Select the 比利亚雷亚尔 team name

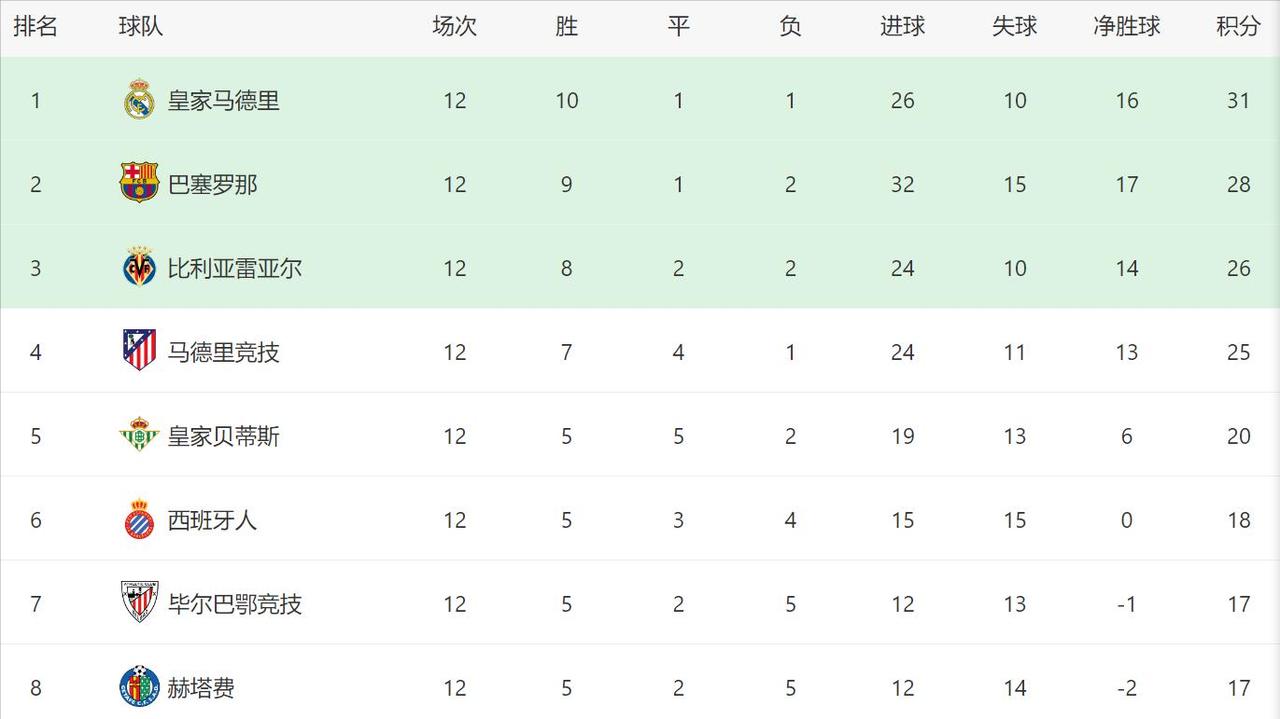coord(235,269)
